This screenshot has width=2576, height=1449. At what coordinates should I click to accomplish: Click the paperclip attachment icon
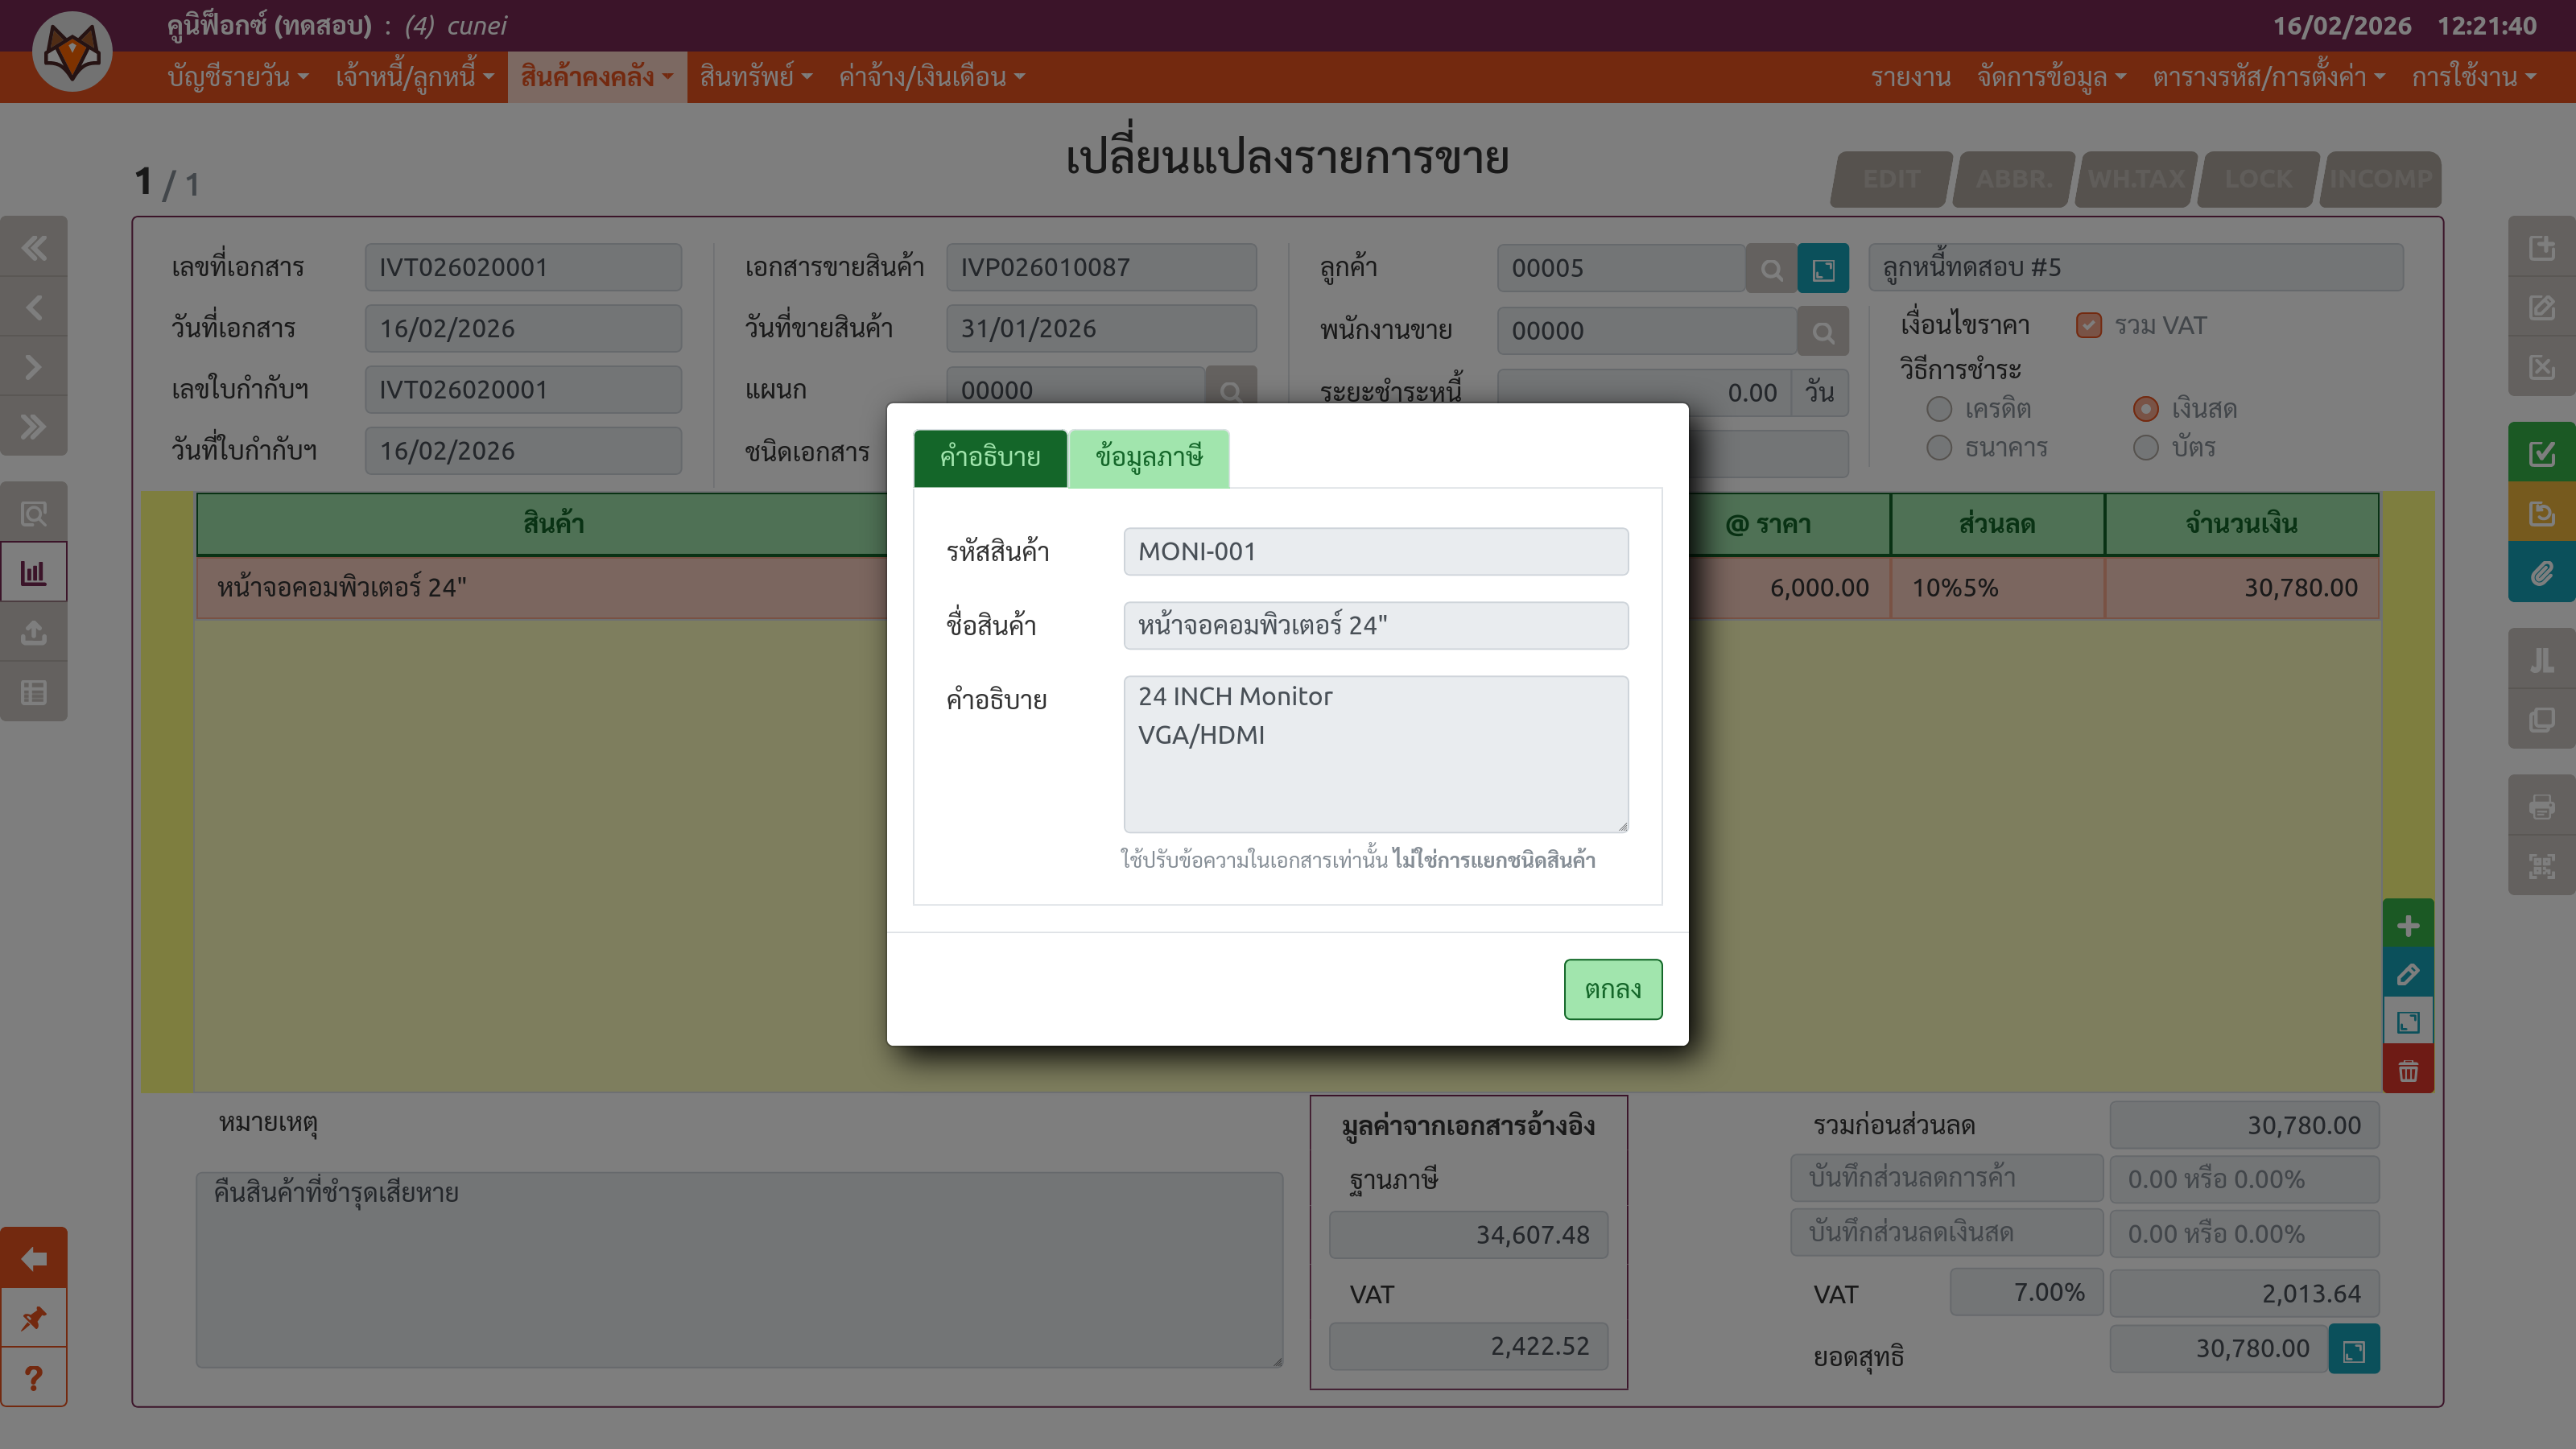2541,573
